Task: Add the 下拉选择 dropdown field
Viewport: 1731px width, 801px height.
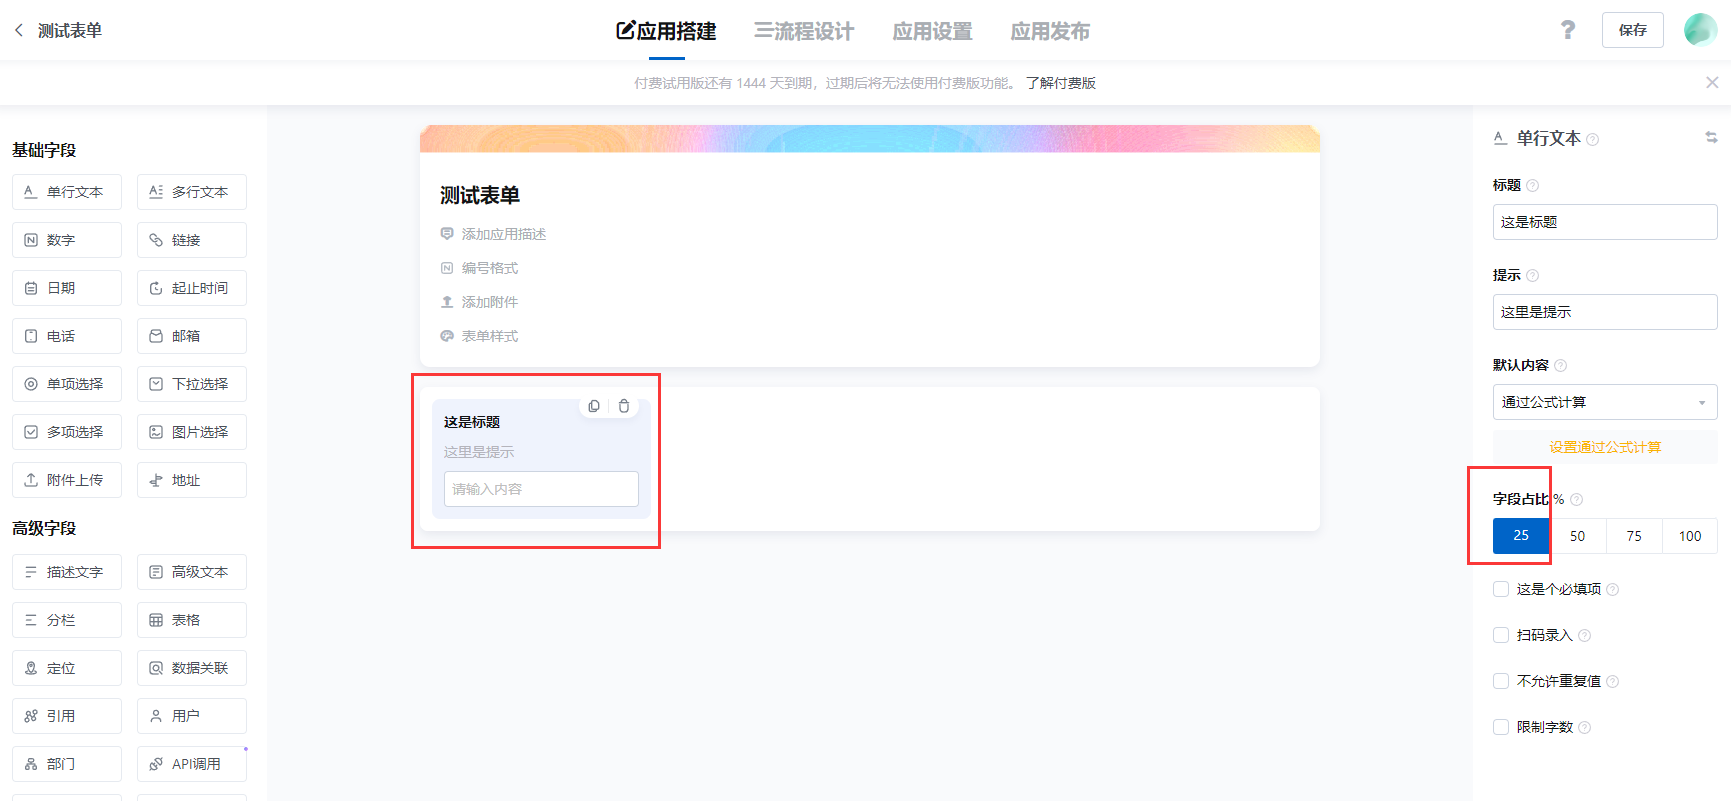Action: point(192,384)
